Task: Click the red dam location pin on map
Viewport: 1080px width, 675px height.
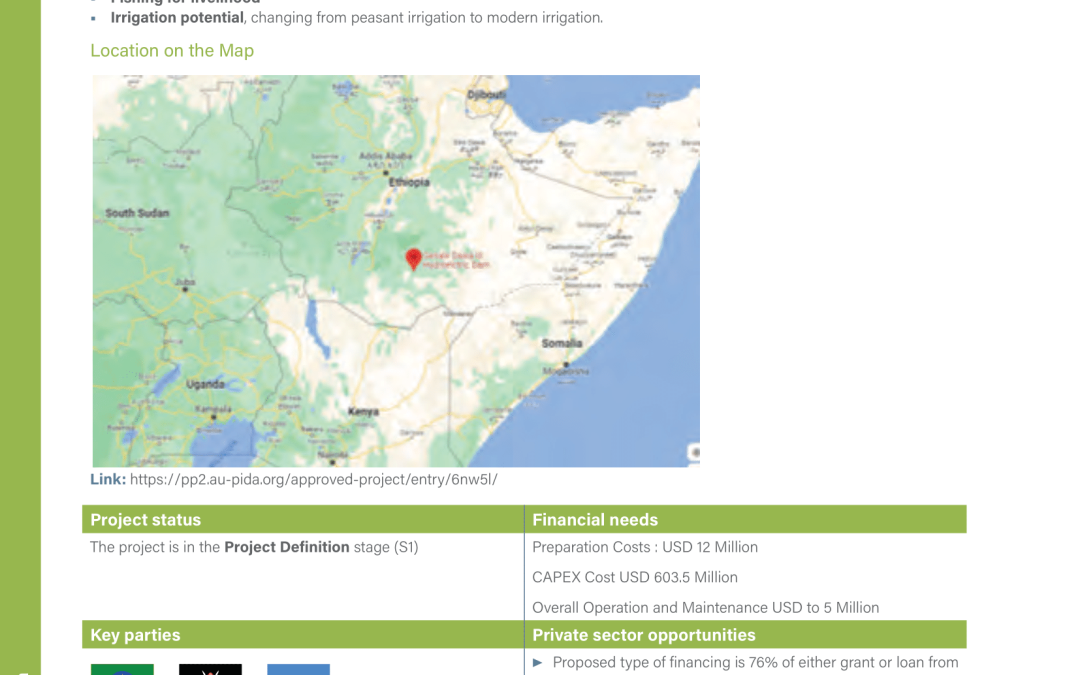Action: pyautogui.click(x=413, y=259)
